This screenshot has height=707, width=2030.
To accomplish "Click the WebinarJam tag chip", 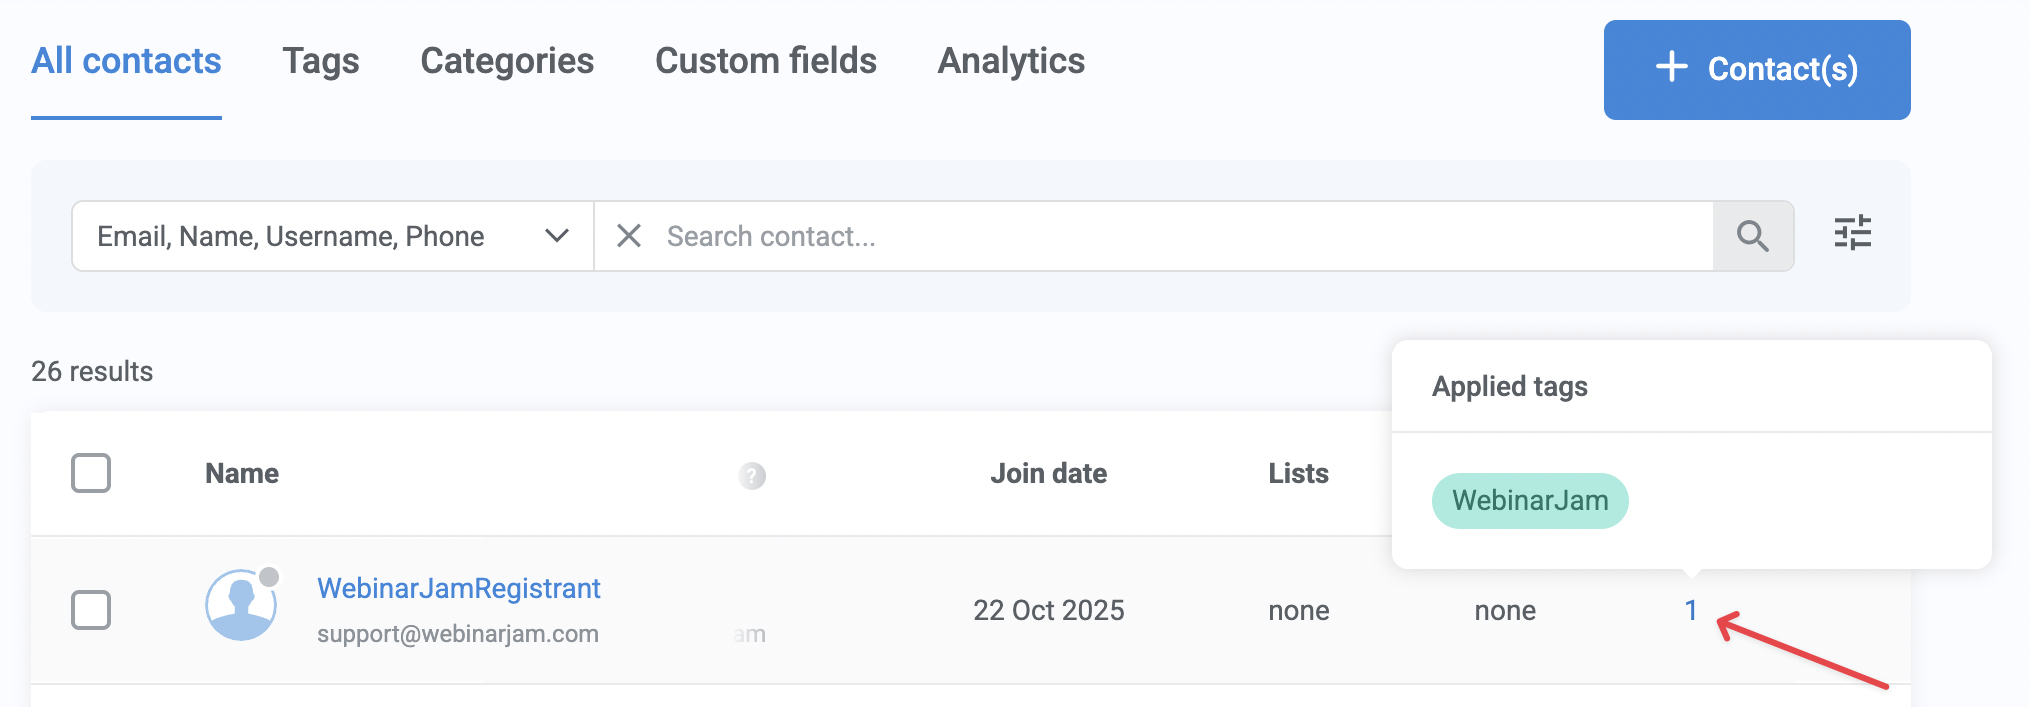I will pos(1529,500).
